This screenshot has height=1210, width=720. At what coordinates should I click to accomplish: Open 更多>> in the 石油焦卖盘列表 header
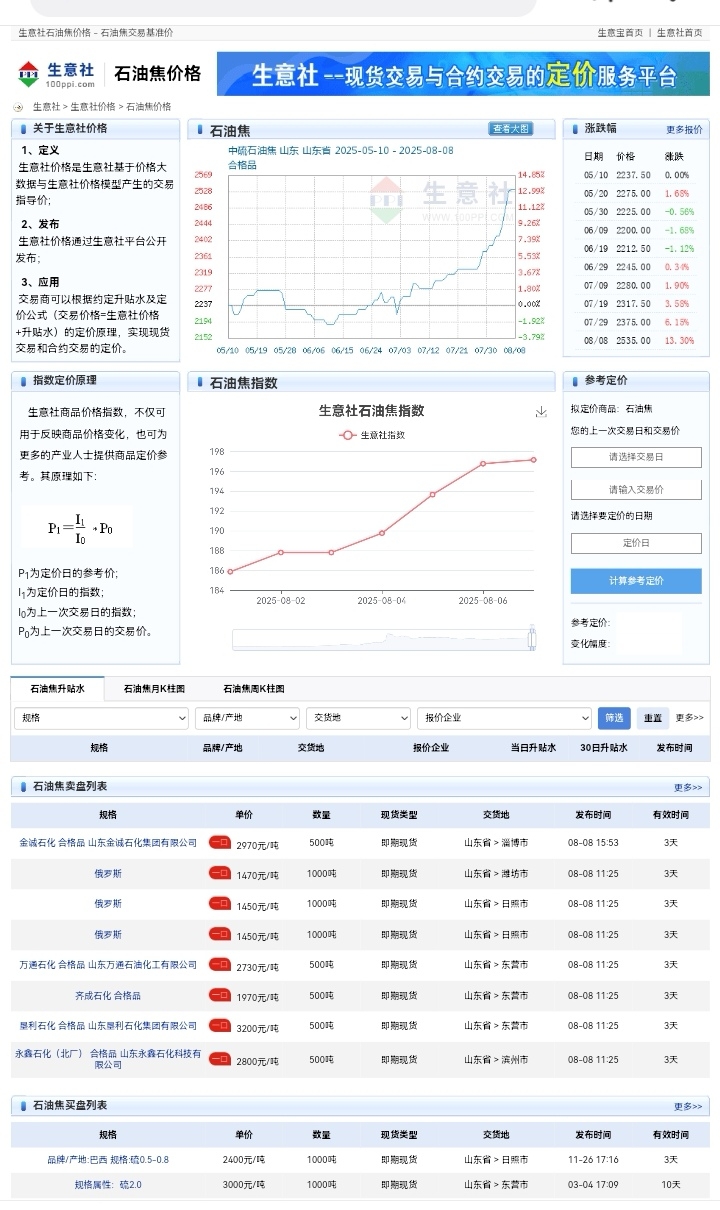pos(688,788)
